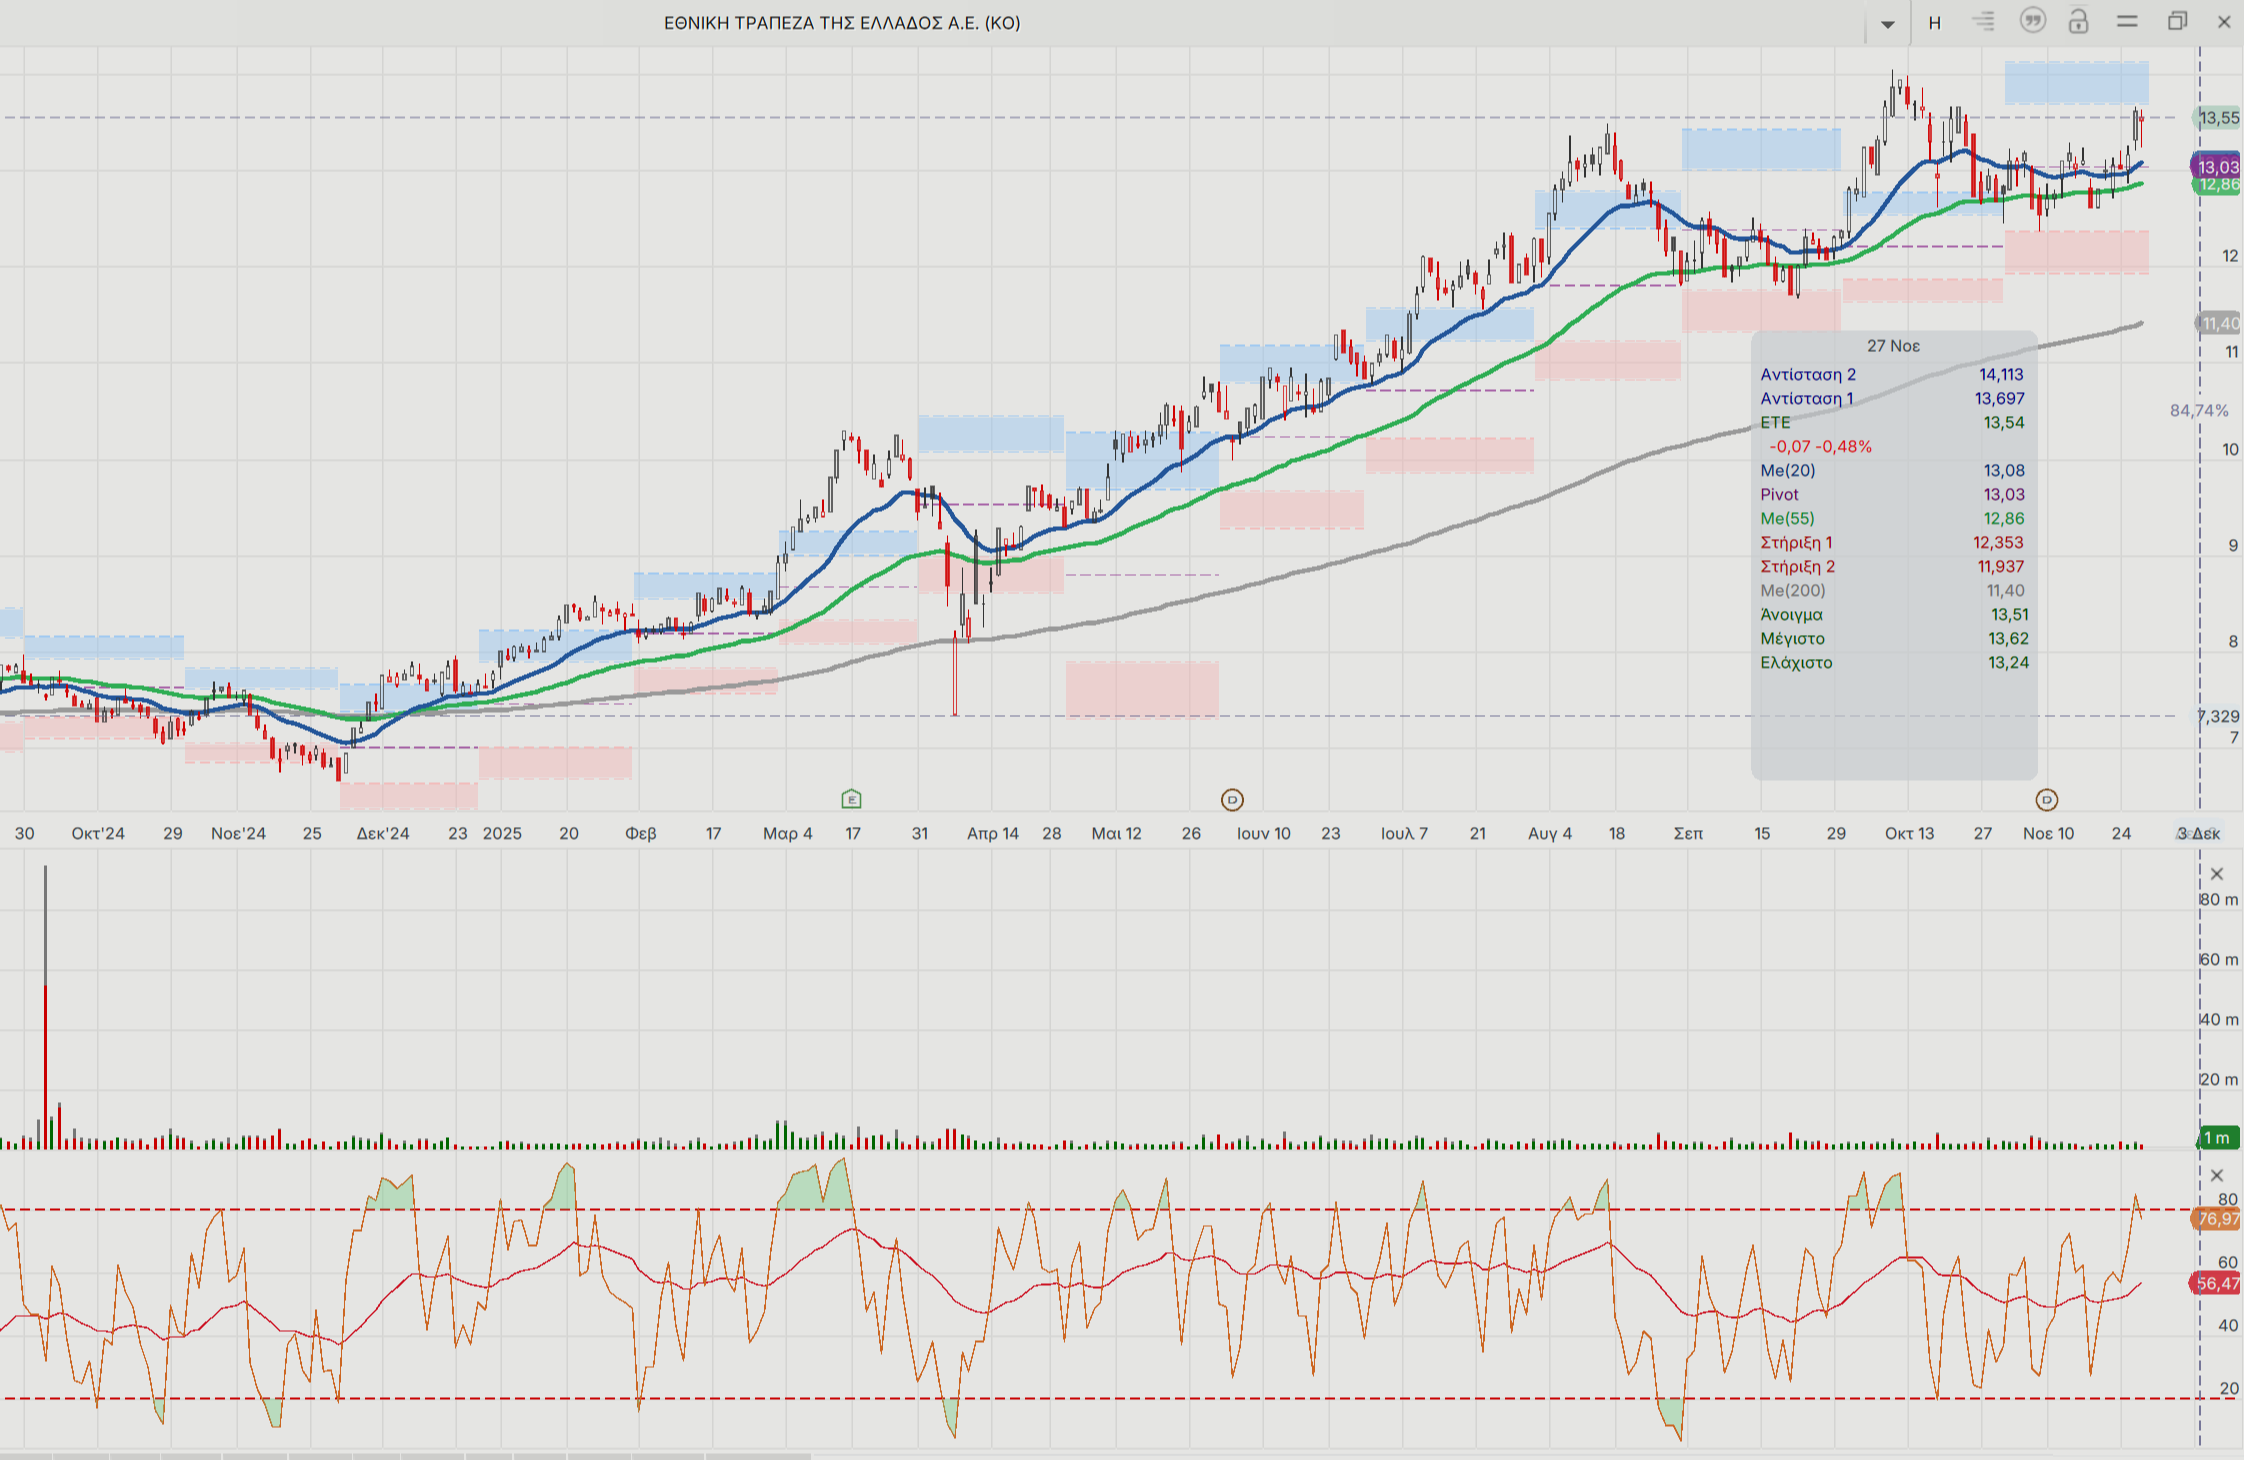Viewport: 2244px width, 1460px height.
Task: Click the ΕΘΝΙΚΗ ΤΡΑΠΕΖΑ chart title
Action: coord(842,23)
